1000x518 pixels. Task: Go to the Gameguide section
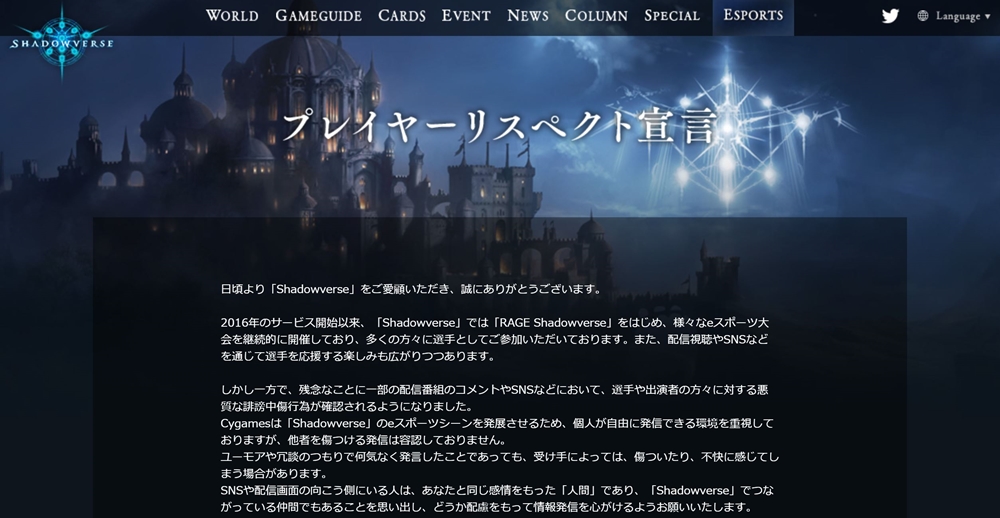(318, 15)
